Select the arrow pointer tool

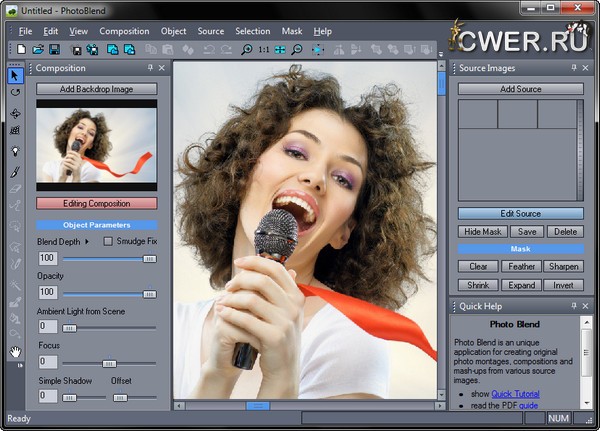click(15, 75)
